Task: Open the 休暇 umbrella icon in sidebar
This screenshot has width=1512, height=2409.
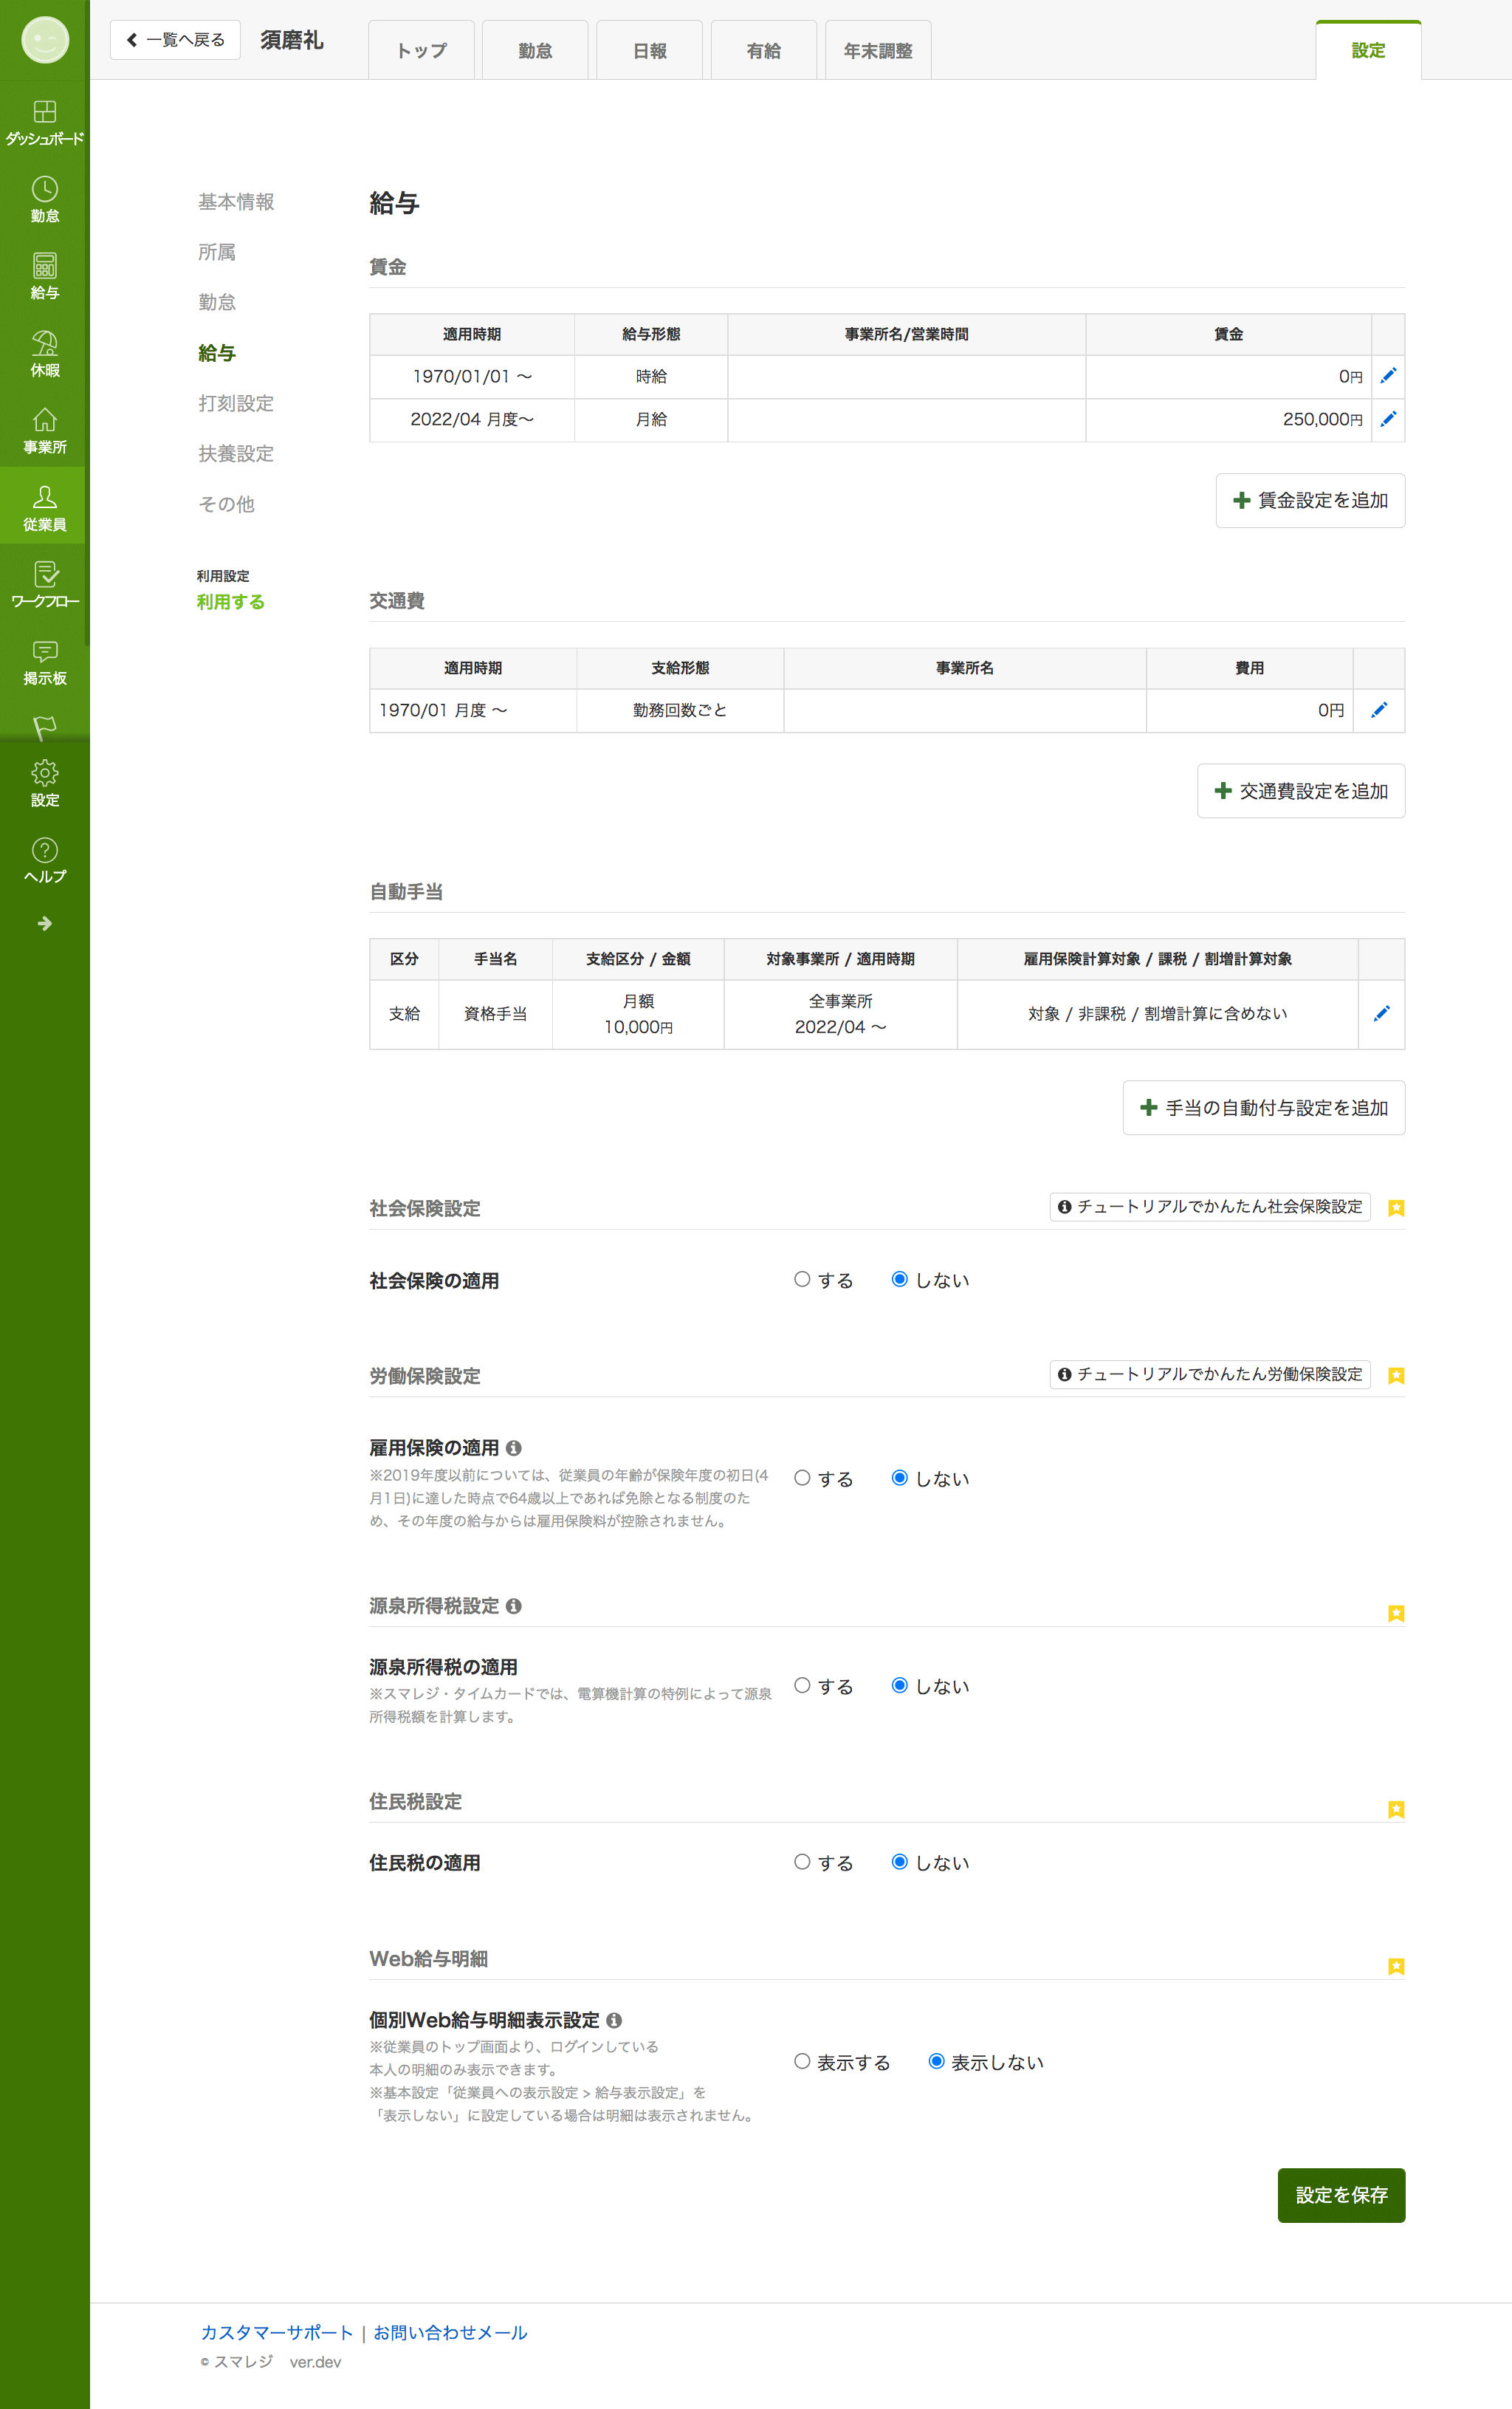Action: pos(44,354)
